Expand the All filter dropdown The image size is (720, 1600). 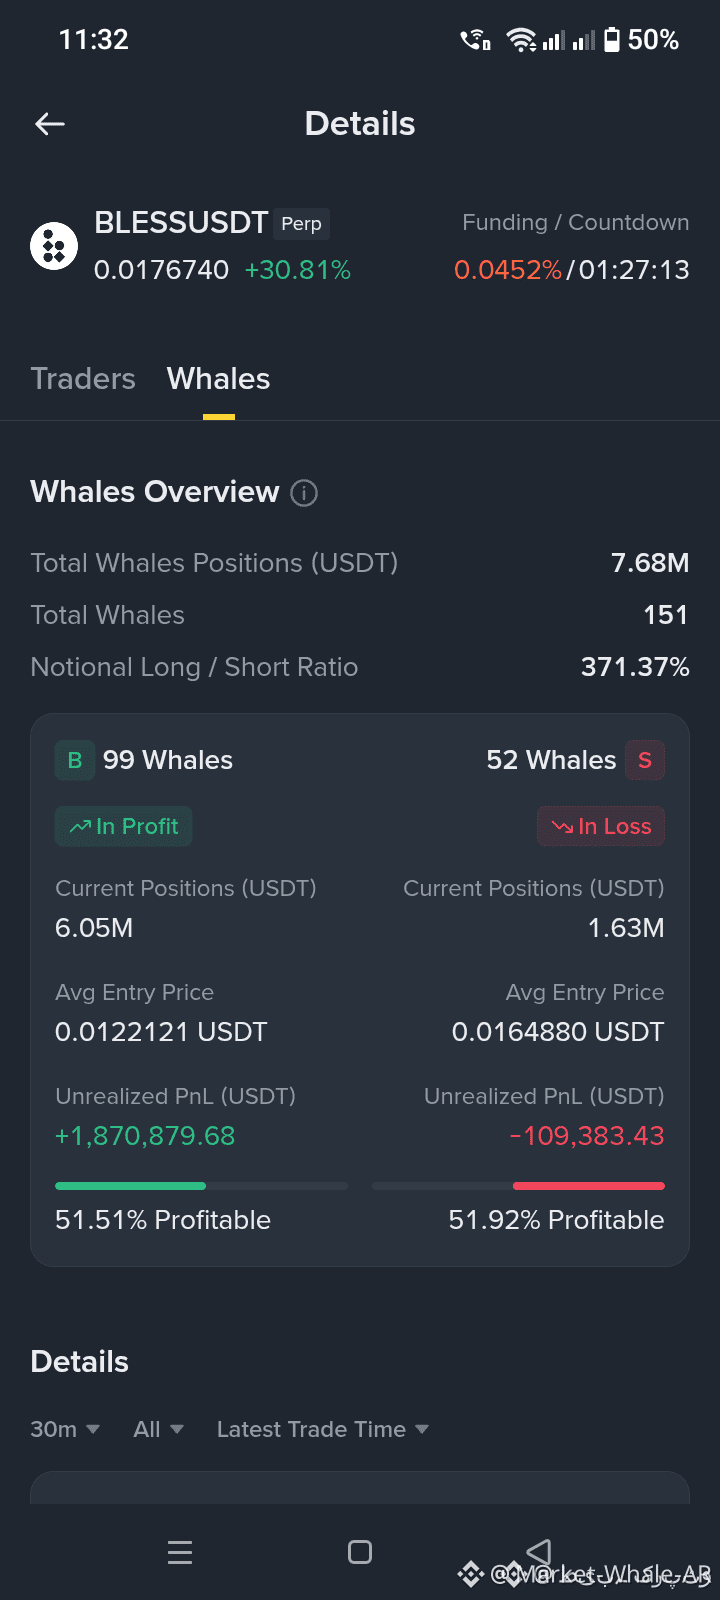click(x=159, y=1429)
